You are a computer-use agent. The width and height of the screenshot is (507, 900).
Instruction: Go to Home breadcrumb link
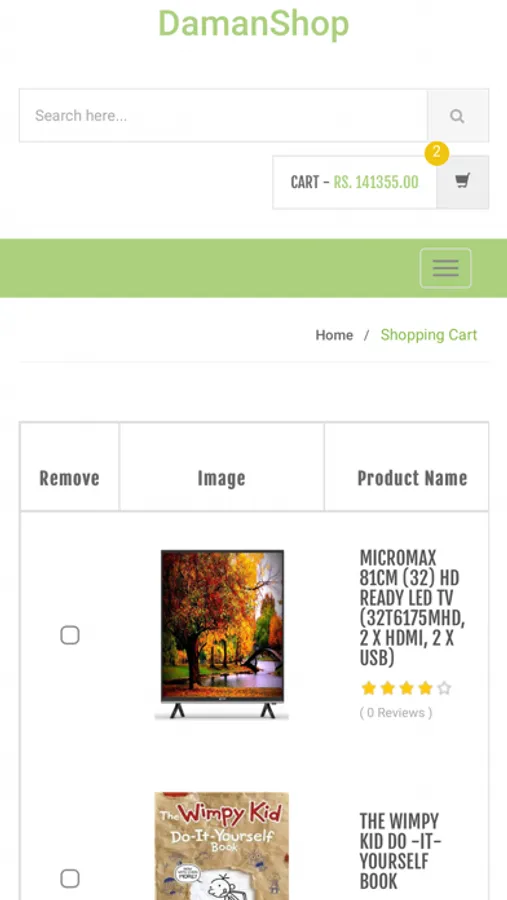(334, 335)
